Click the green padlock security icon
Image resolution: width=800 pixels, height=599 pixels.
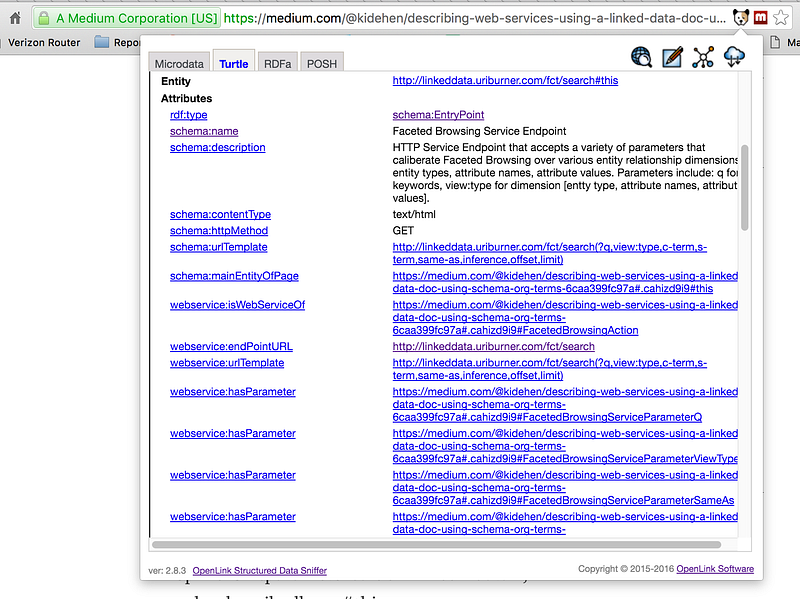click(x=44, y=18)
